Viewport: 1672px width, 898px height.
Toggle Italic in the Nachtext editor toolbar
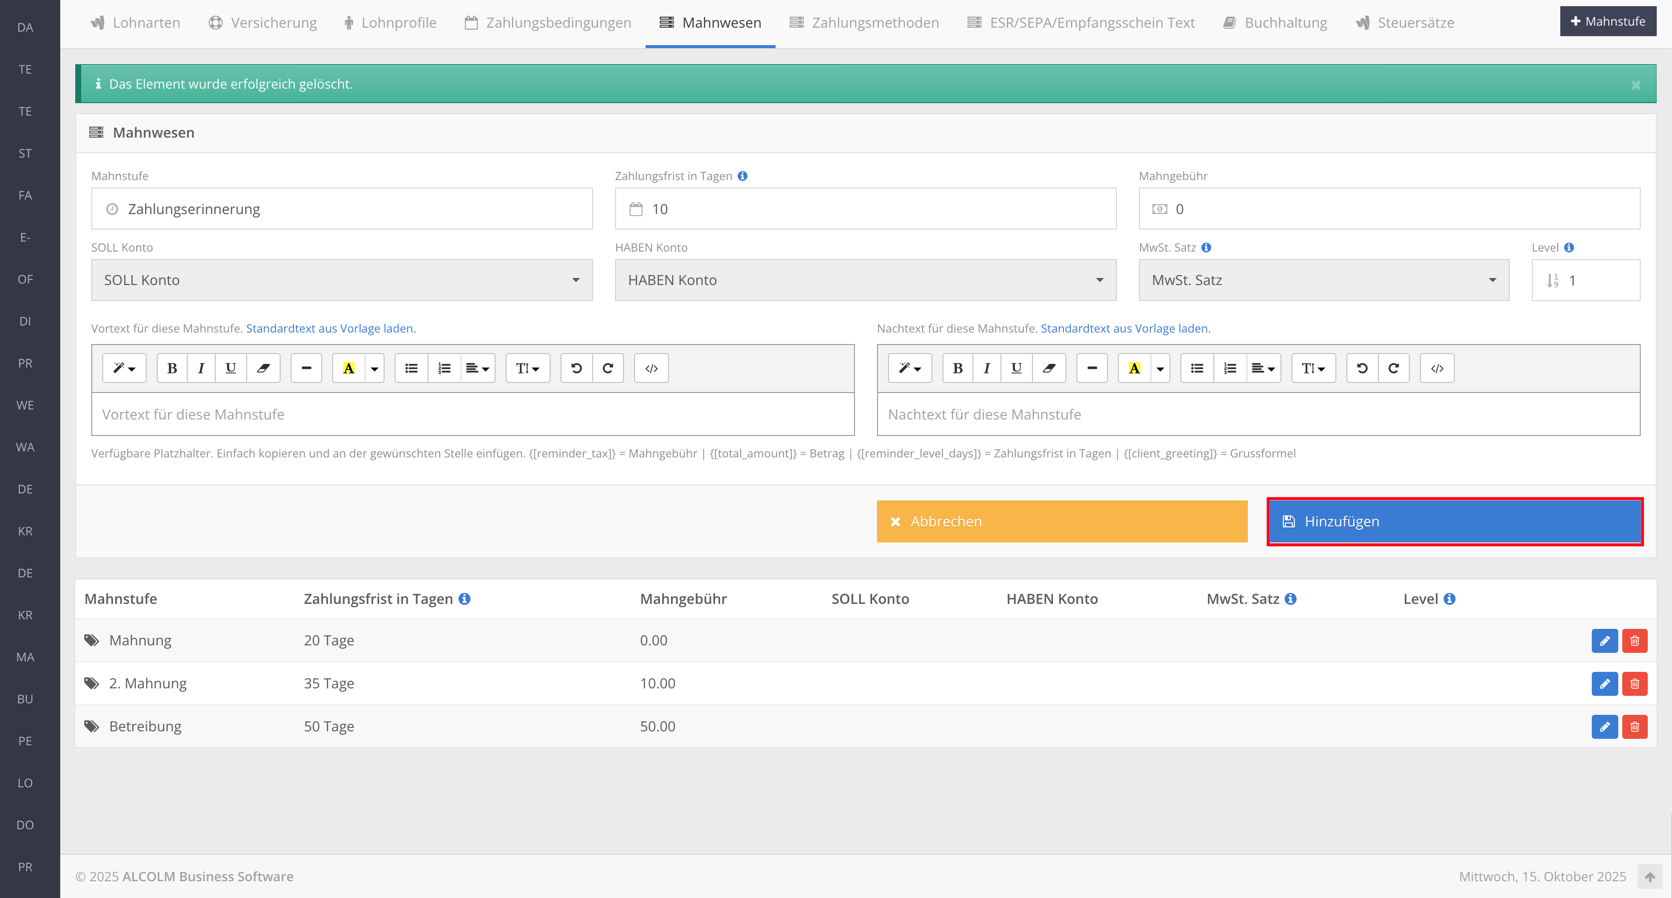pyautogui.click(x=987, y=368)
